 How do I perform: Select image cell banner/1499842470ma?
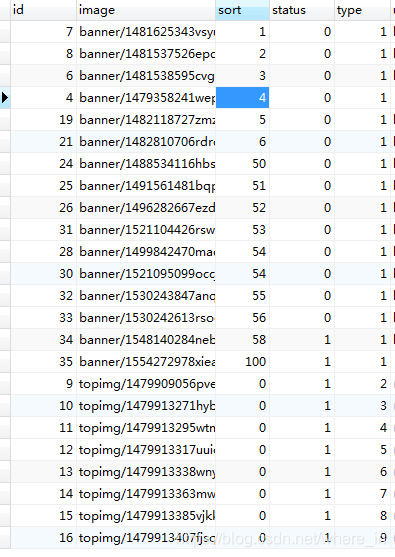click(146, 252)
